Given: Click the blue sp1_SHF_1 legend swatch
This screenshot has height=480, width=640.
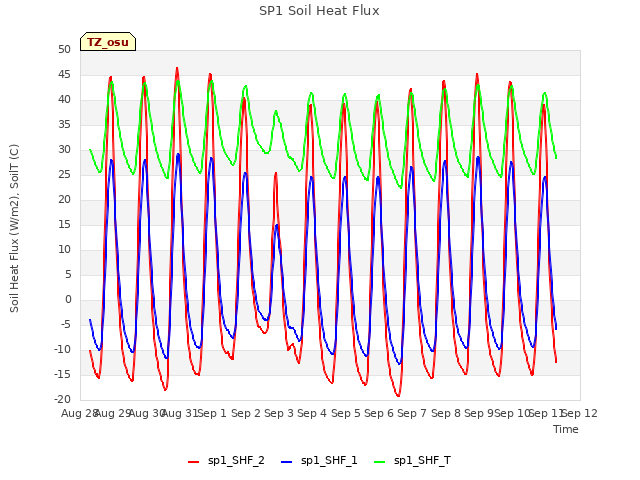Looking at the screenshot, I should [287, 462].
